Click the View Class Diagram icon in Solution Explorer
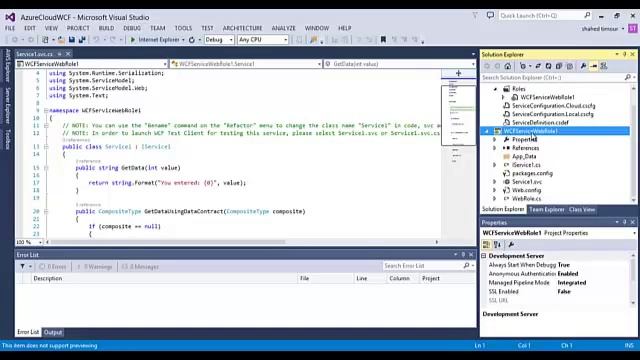 pos(604,66)
